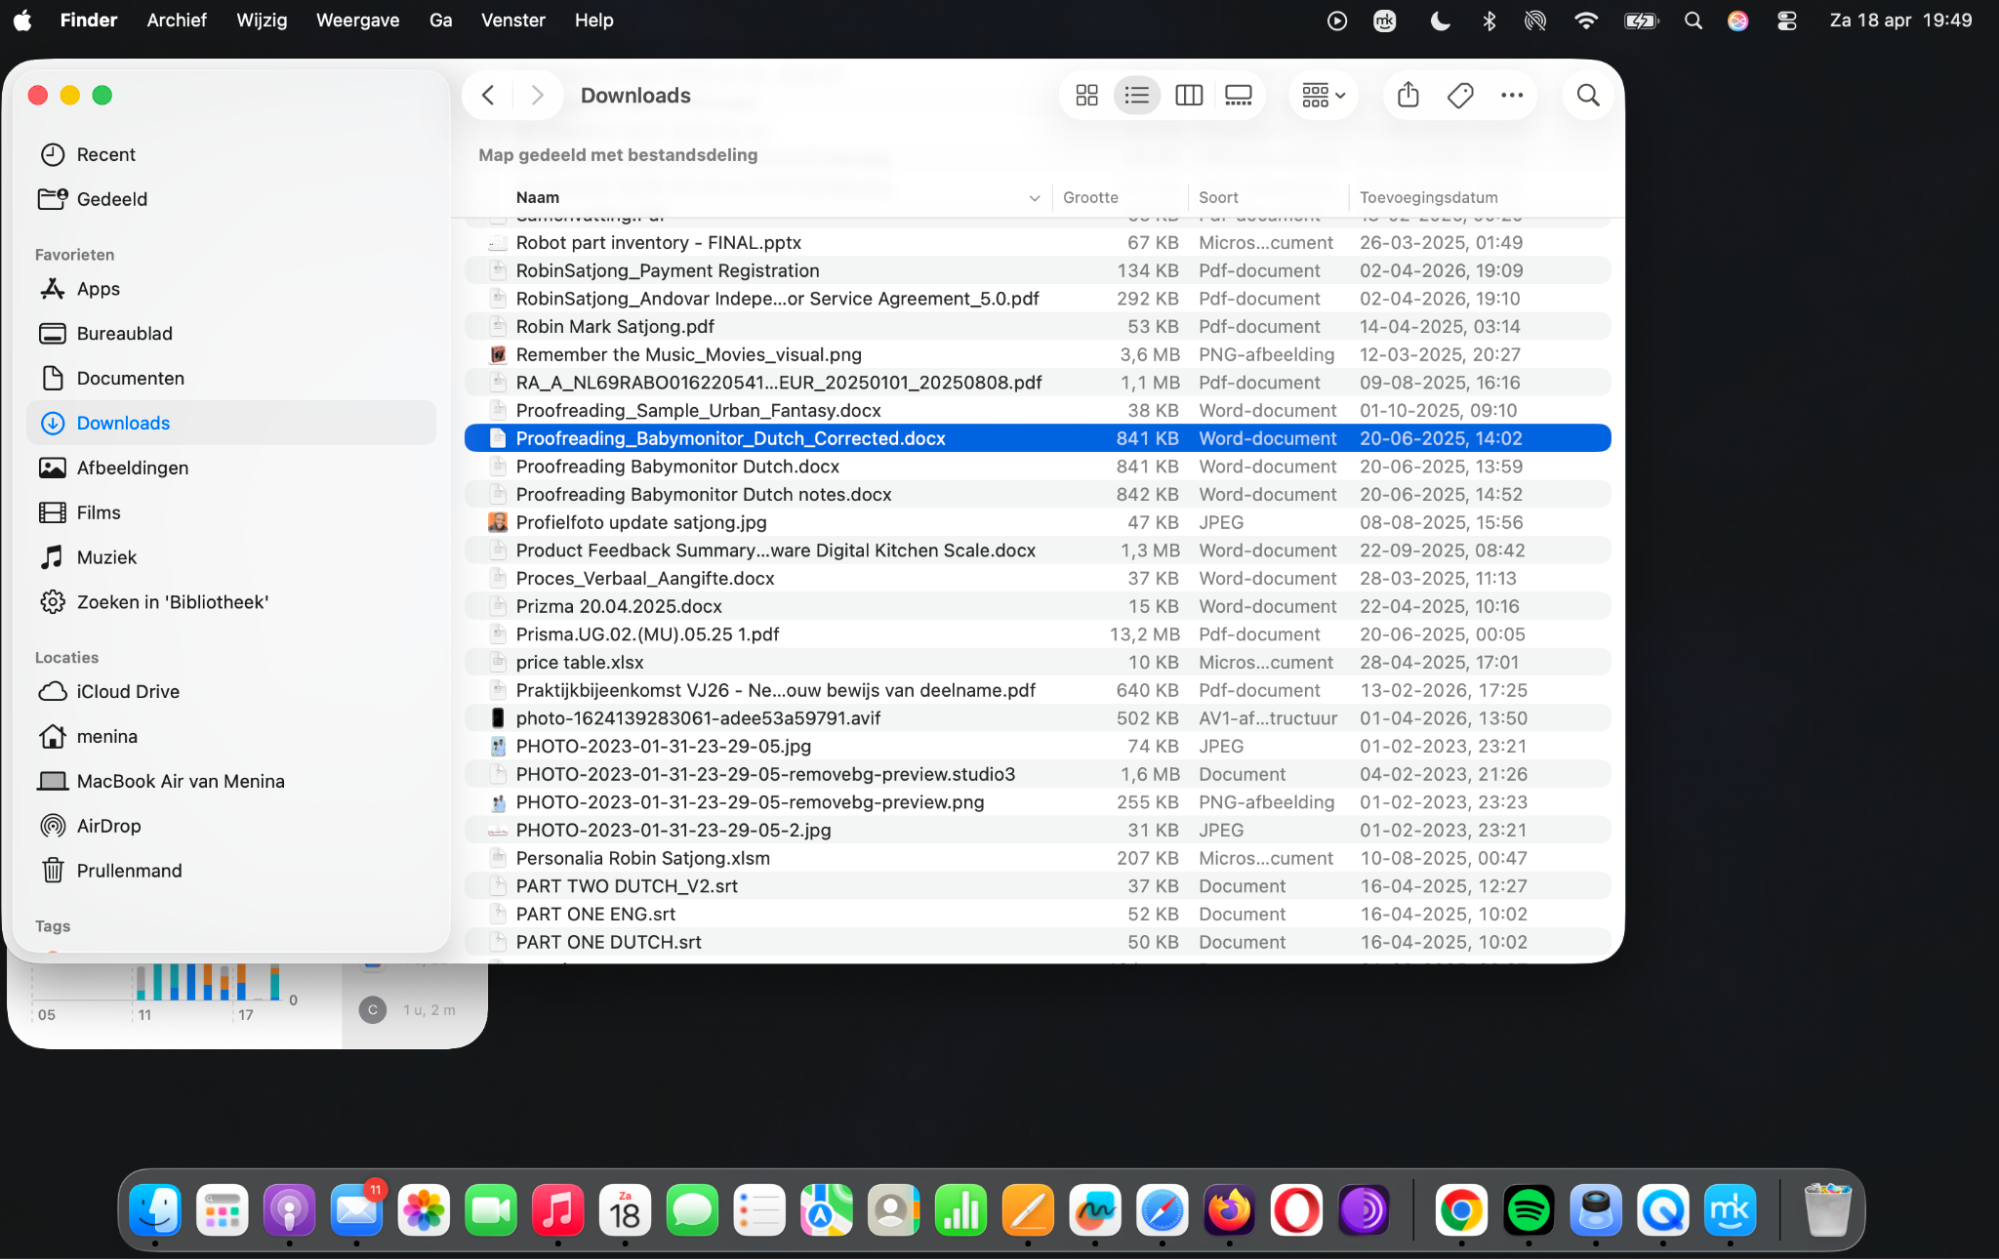Switch to column view
The height and width of the screenshot is (1260, 1999).
coord(1188,94)
